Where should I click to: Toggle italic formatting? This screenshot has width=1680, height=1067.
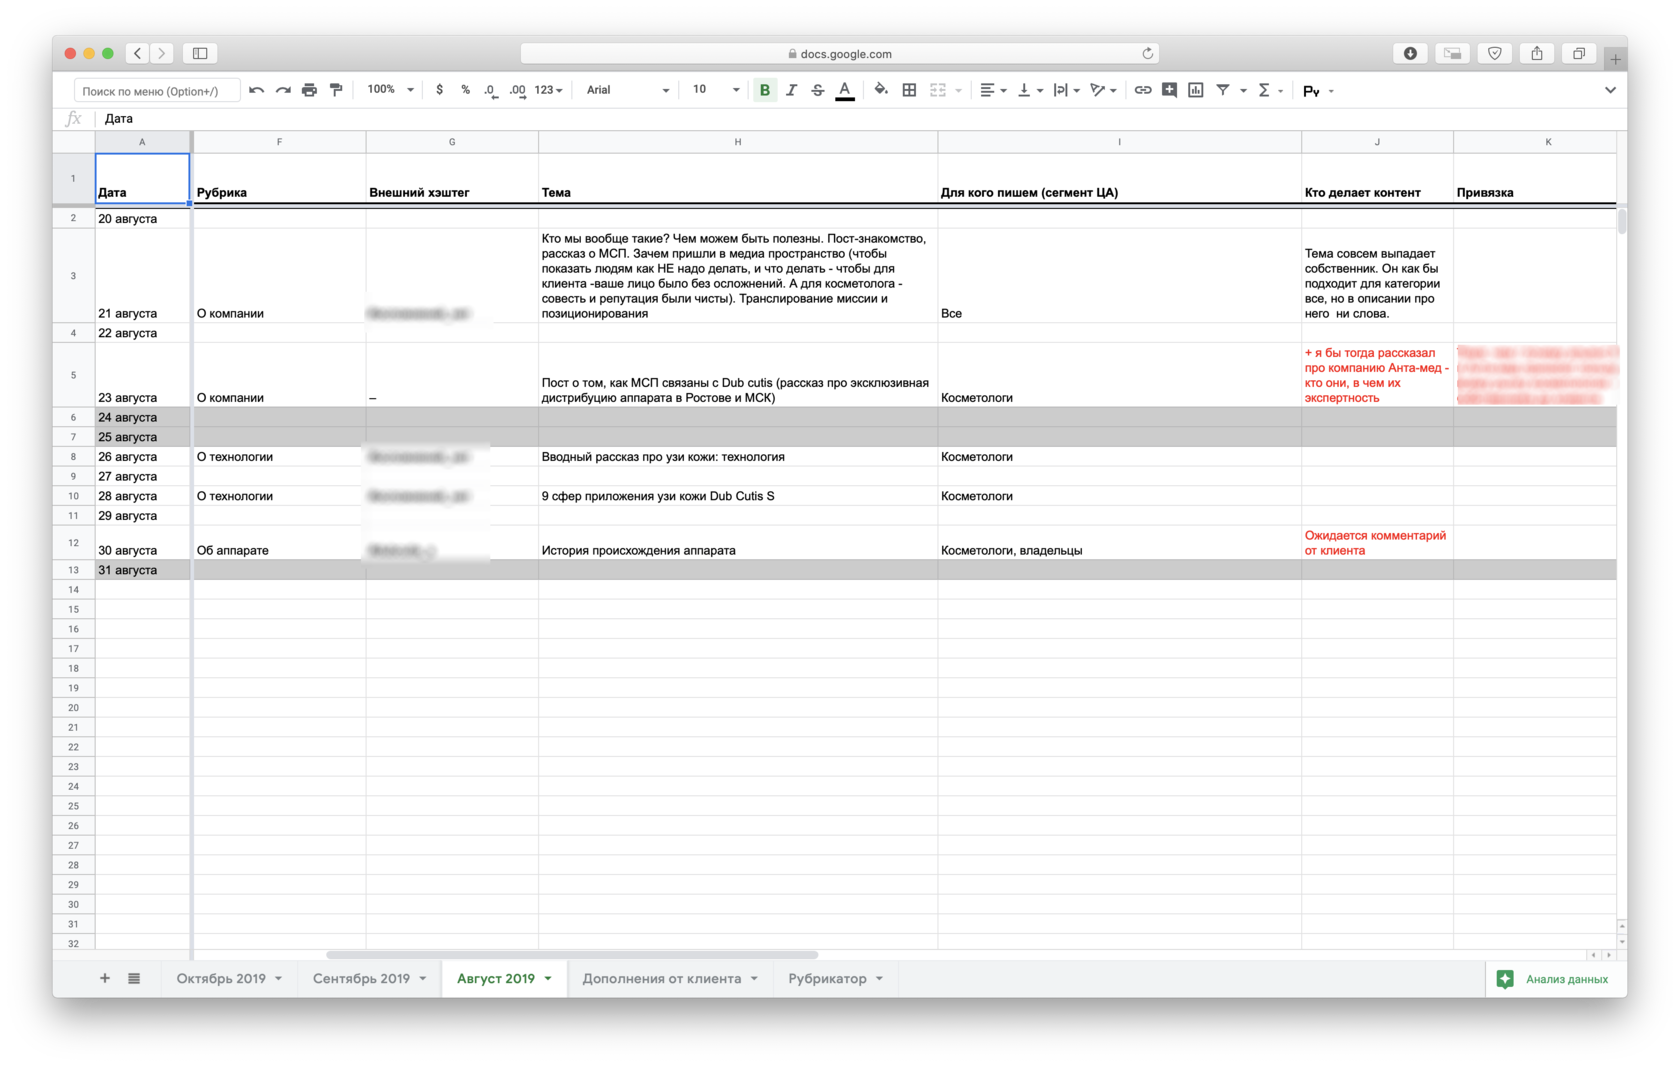click(x=791, y=90)
